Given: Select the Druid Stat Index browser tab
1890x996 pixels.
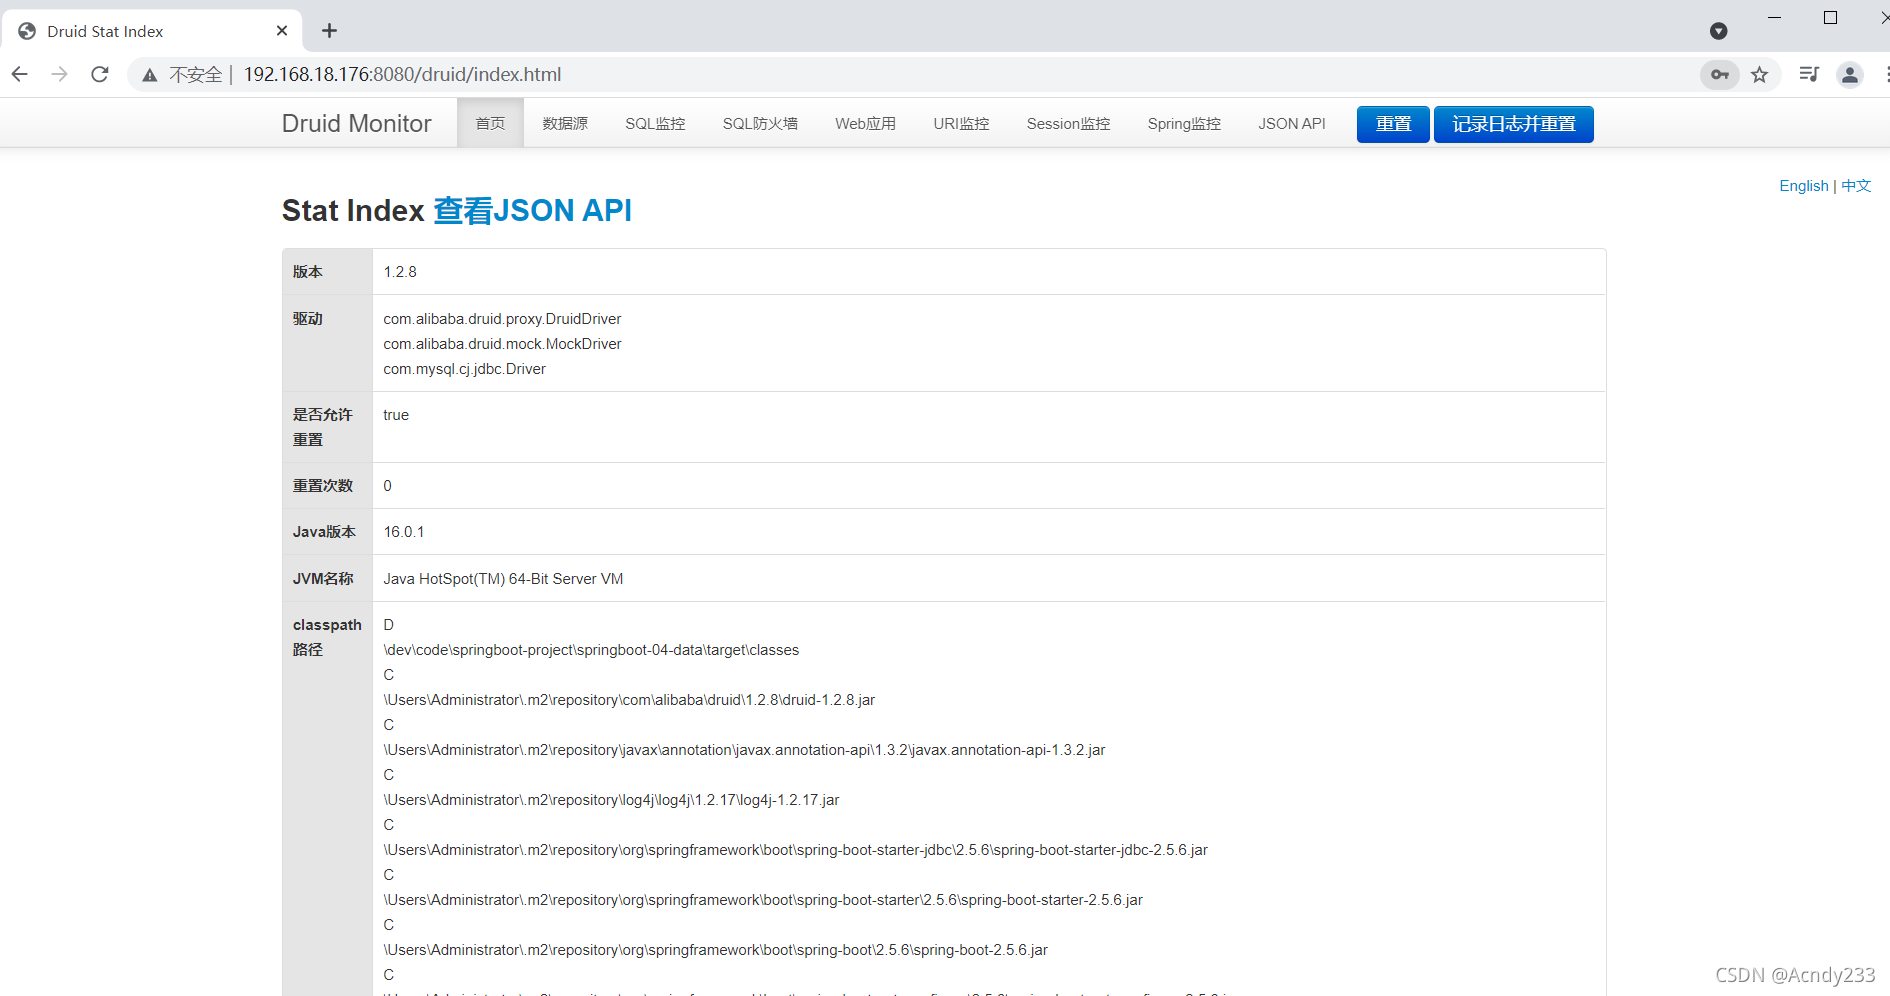Looking at the screenshot, I should (152, 31).
